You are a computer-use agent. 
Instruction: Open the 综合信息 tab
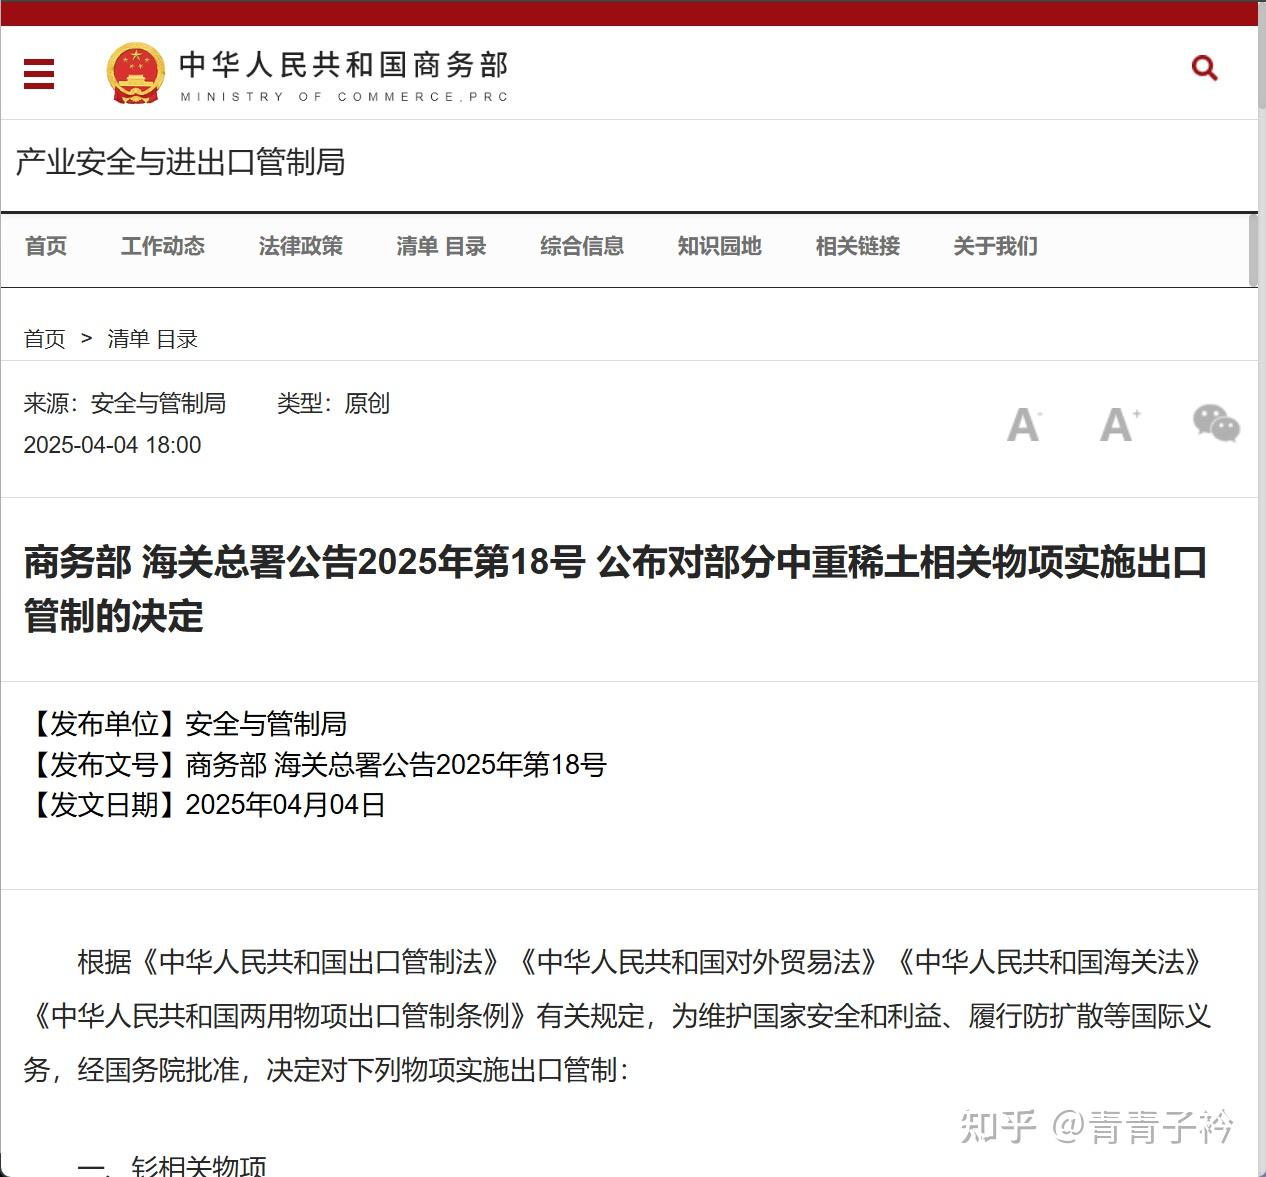tap(581, 246)
